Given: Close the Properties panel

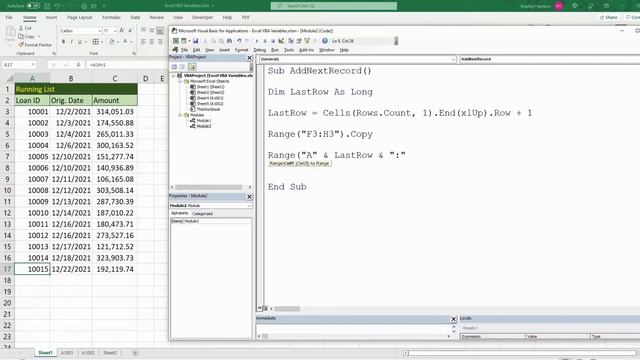Looking at the screenshot, I should 249,197.
